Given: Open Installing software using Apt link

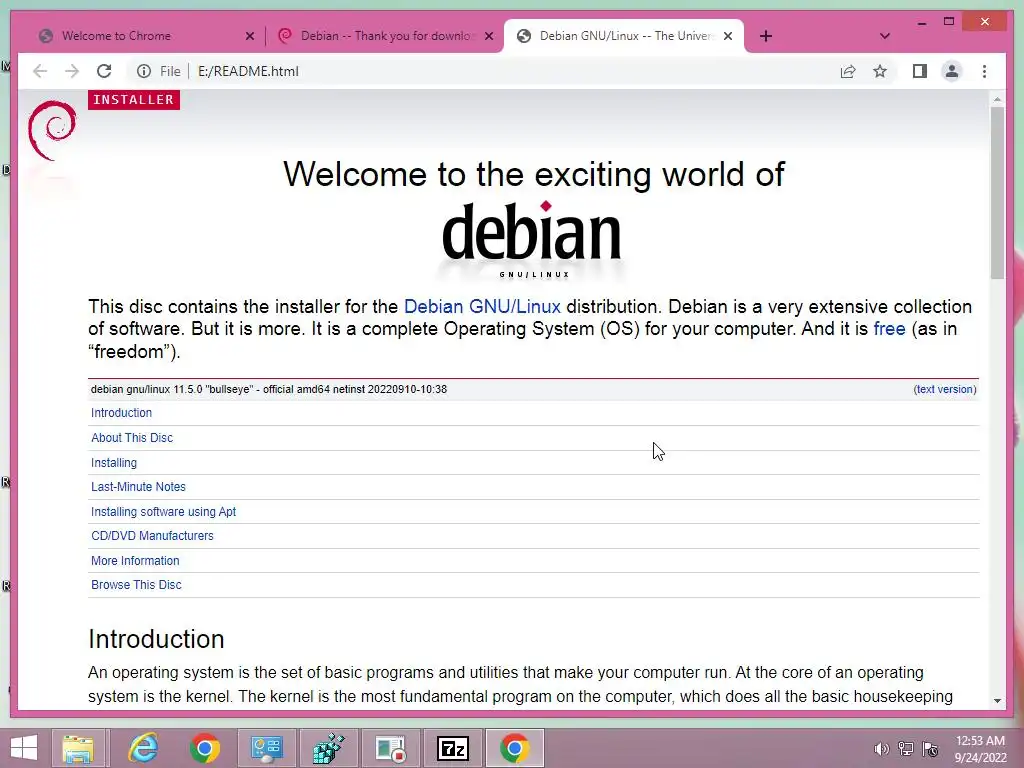Looking at the screenshot, I should point(163,511).
